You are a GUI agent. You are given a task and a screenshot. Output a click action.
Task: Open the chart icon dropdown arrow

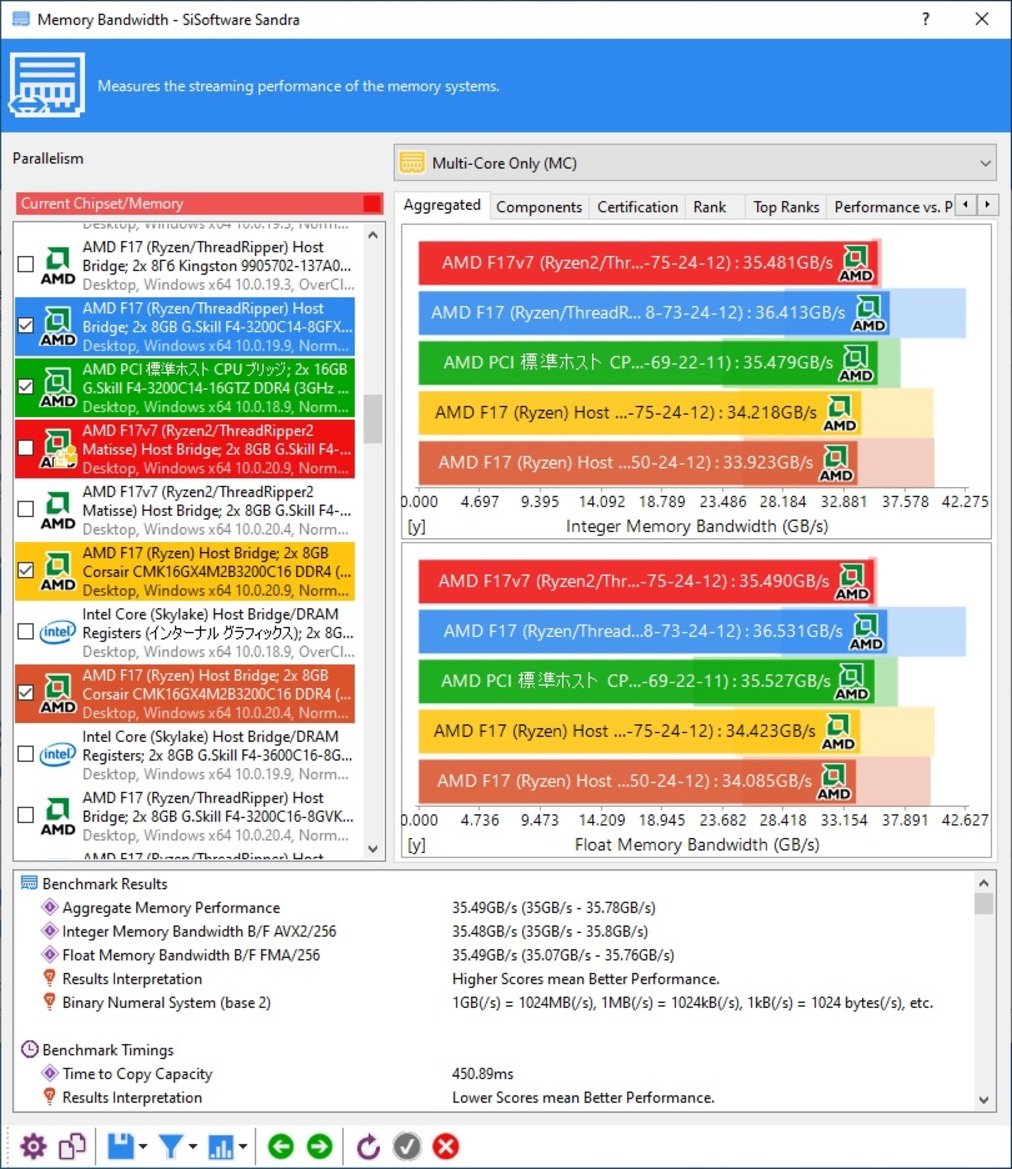pyautogui.click(x=242, y=1147)
